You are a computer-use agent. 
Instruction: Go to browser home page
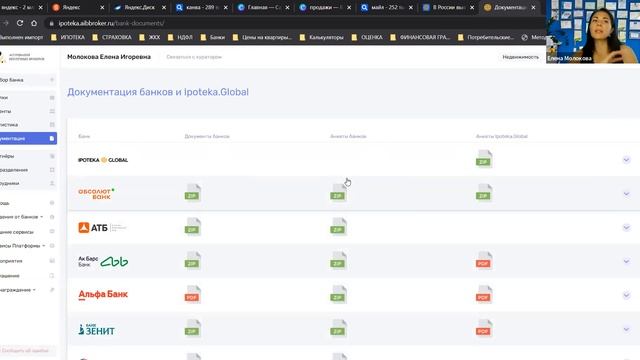coord(34,23)
